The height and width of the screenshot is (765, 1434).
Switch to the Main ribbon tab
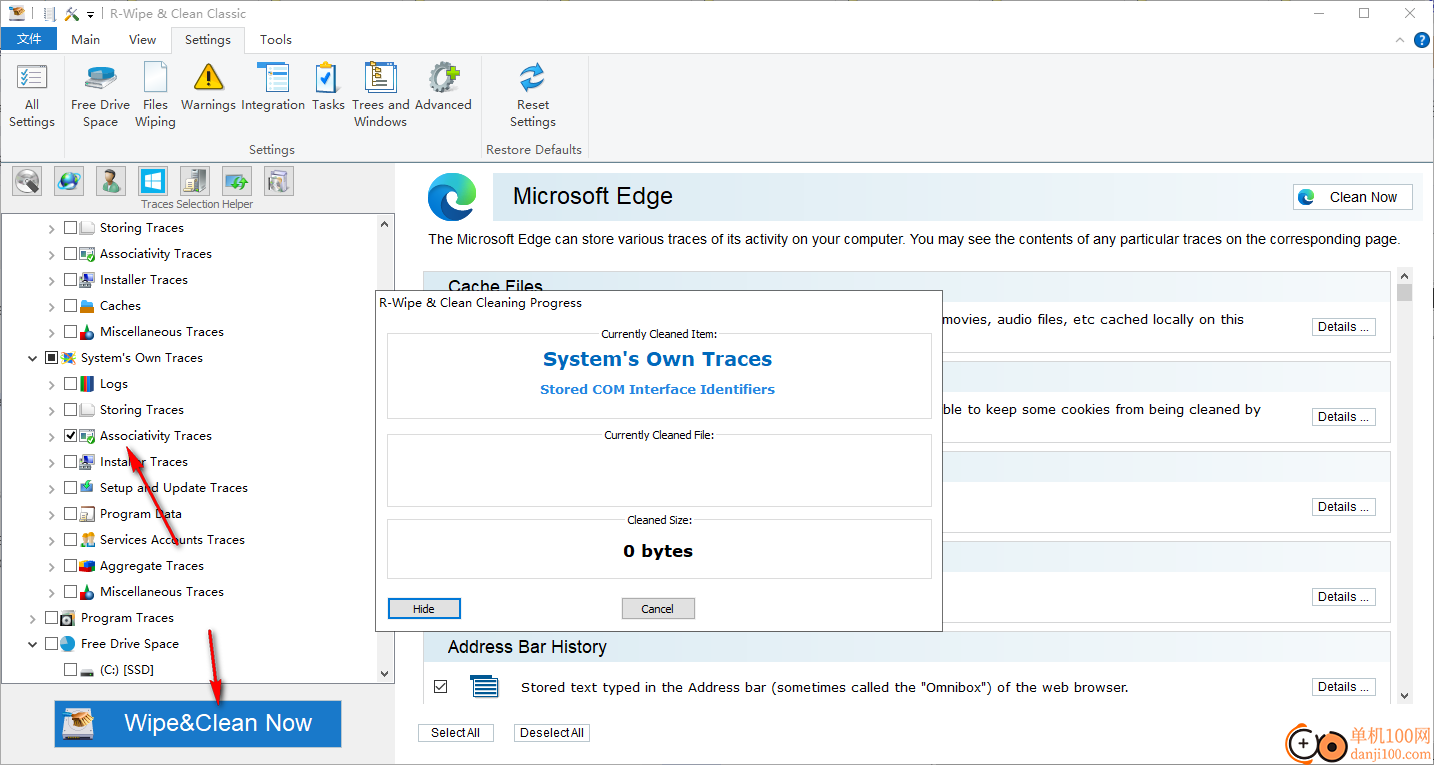click(x=86, y=39)
